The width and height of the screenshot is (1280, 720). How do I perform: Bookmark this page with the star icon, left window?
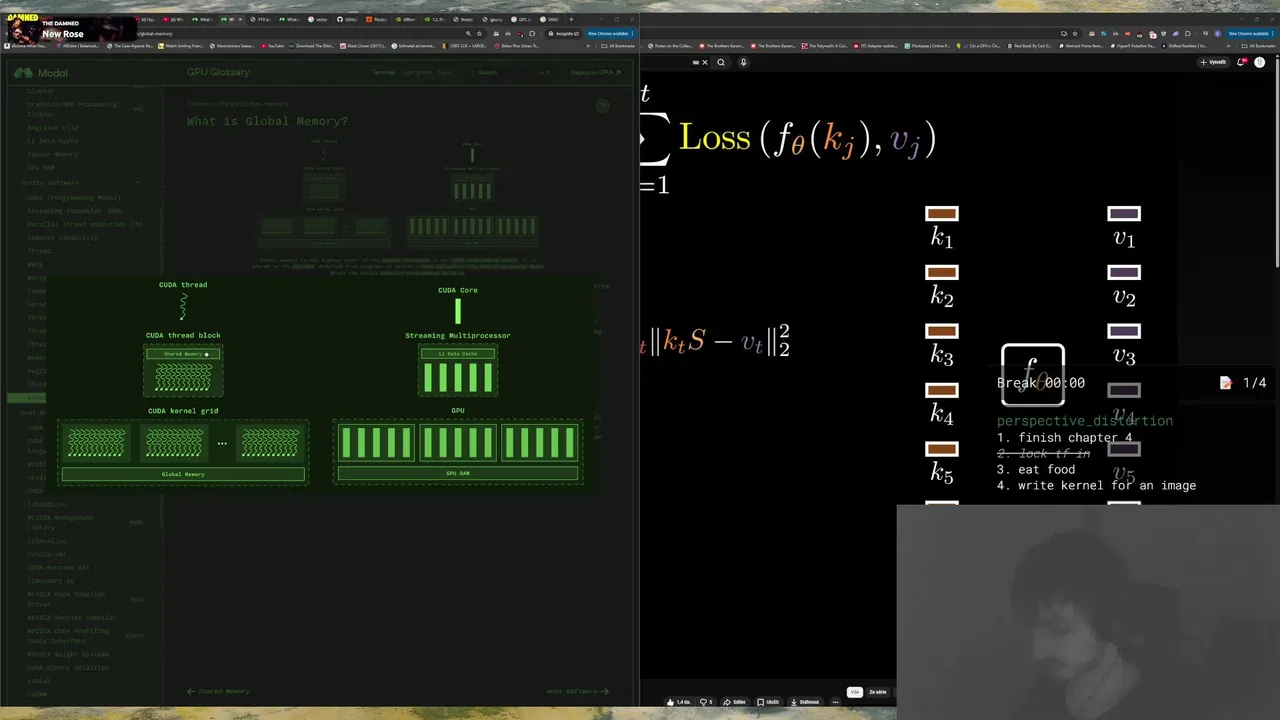coord(479,33)
